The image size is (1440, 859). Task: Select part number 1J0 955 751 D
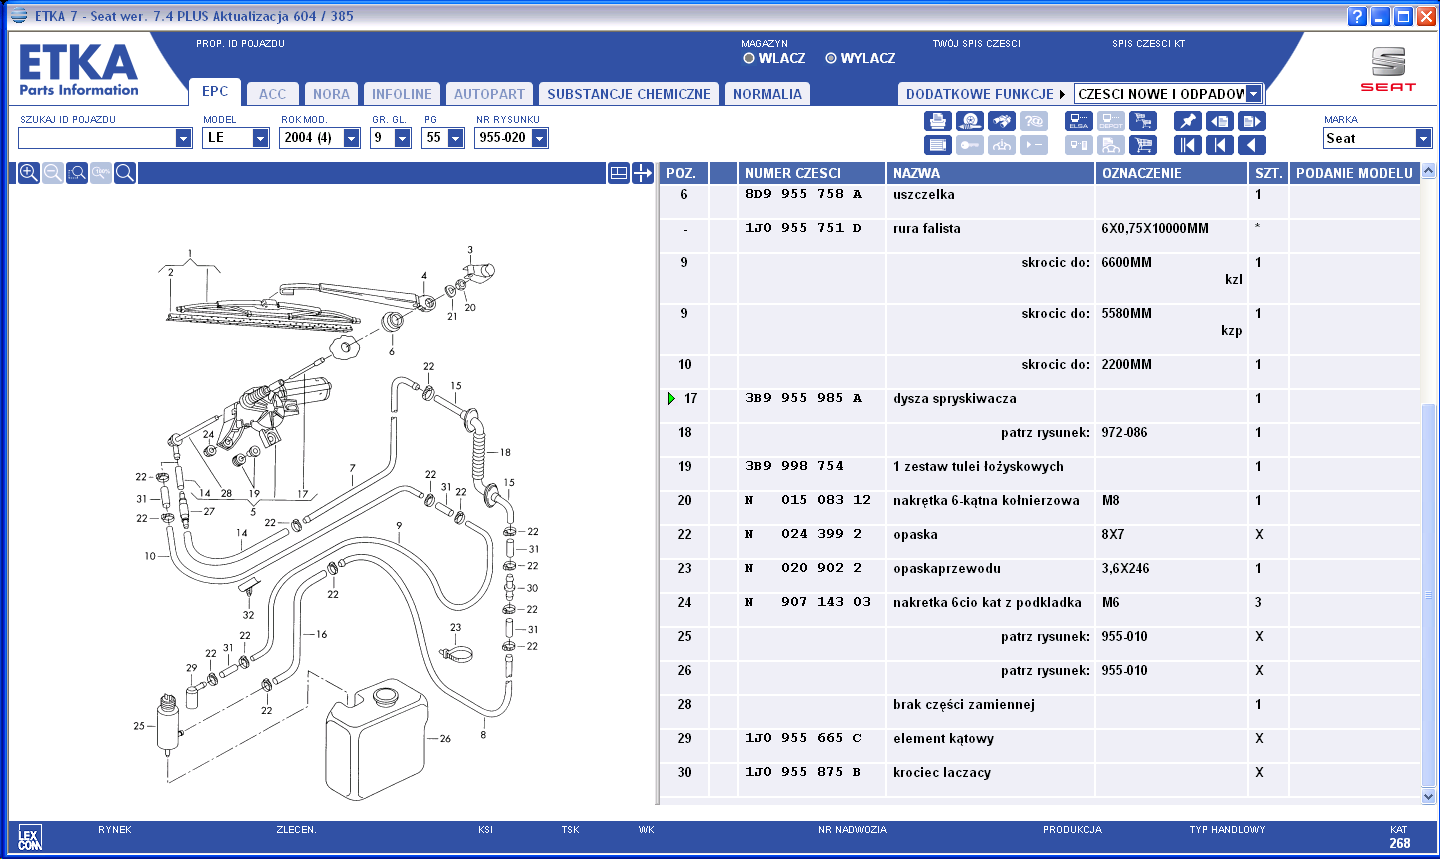click(x=803, y=229)
